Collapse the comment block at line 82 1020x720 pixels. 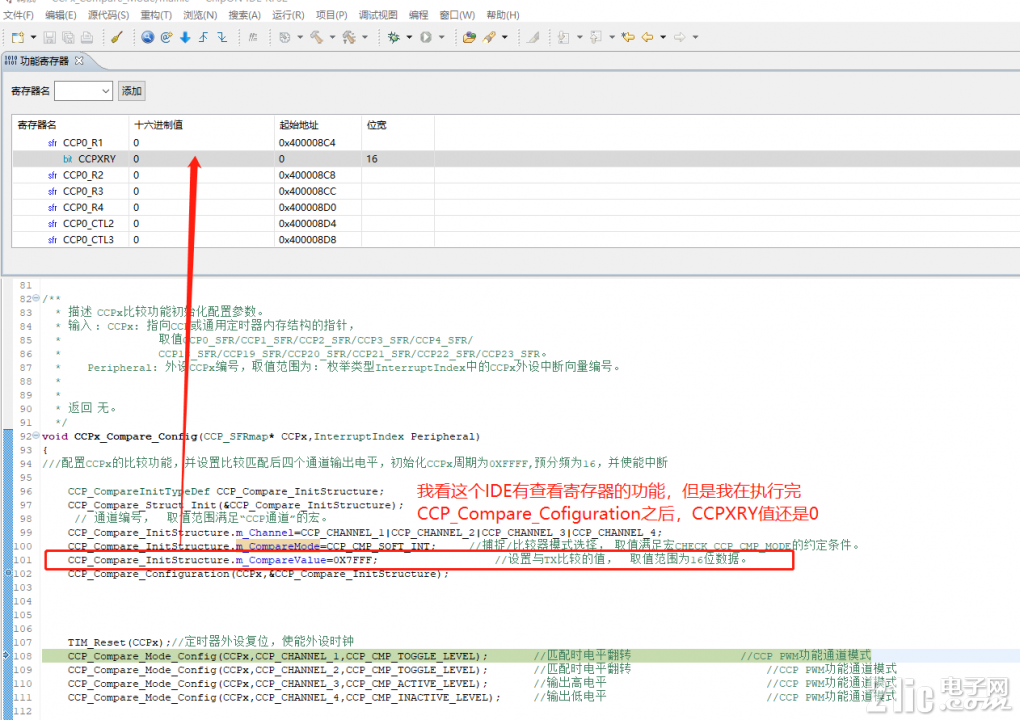[x=36, y=299]
